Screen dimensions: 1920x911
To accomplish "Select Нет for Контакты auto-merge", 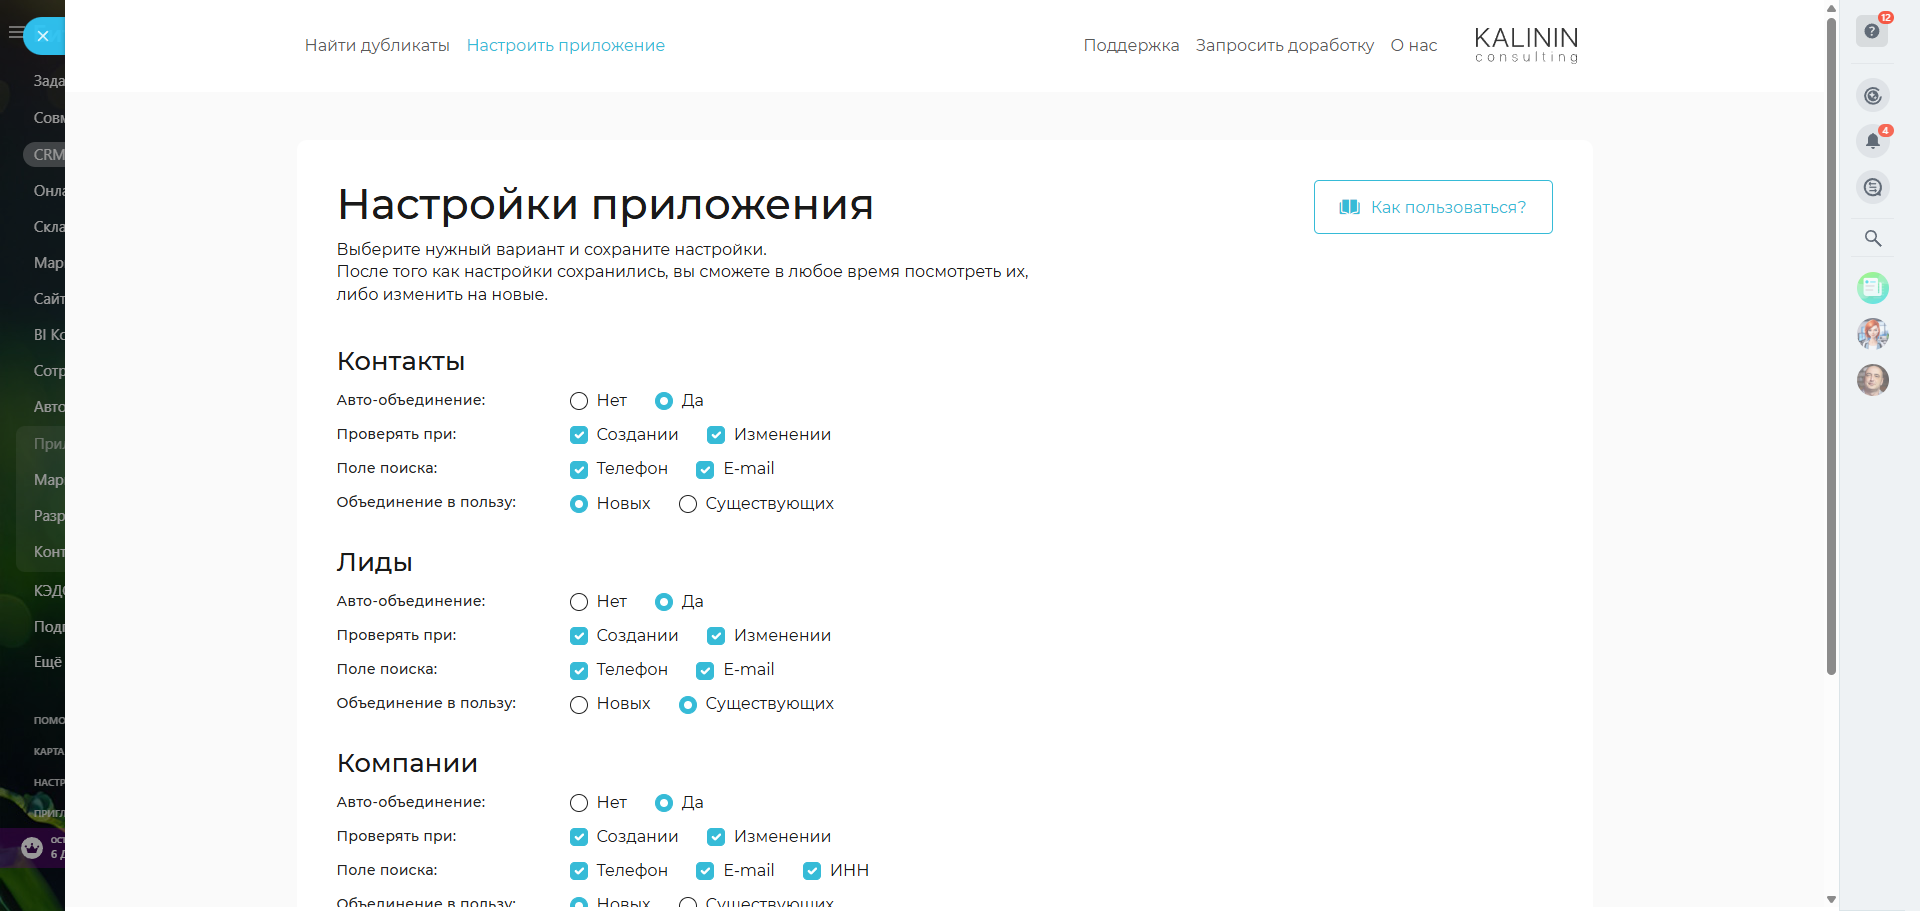I will pyautogui.click(x=579, y=401).
